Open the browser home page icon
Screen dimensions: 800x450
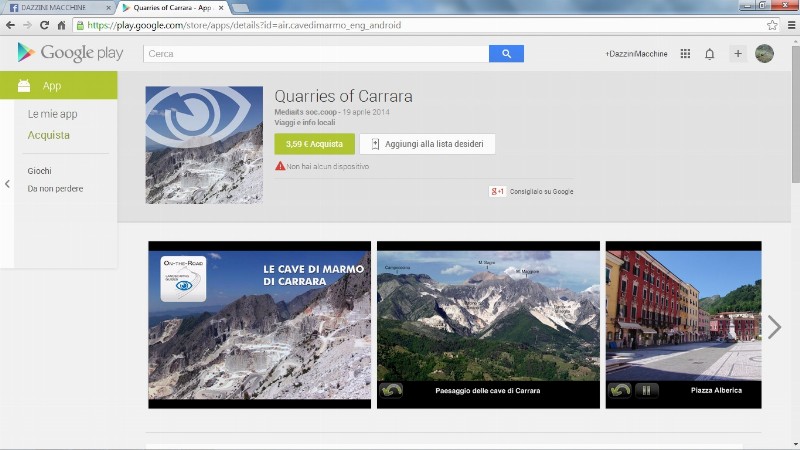(x=61, y=25)
